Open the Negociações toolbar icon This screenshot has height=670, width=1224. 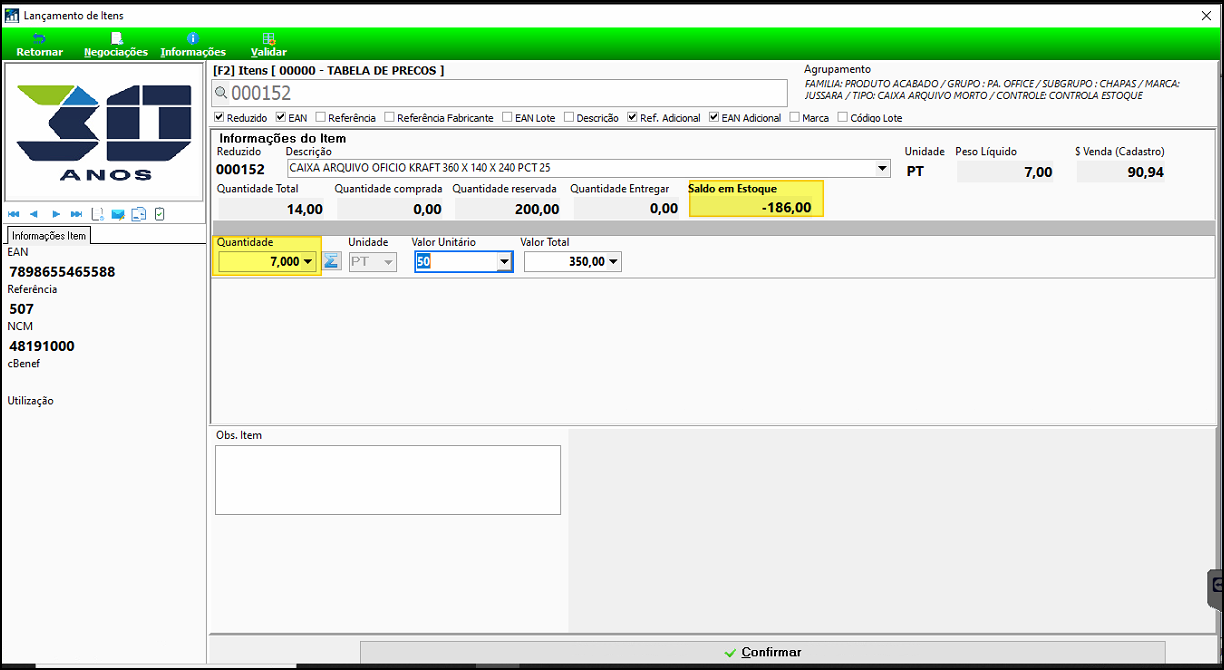click(116, 38)
